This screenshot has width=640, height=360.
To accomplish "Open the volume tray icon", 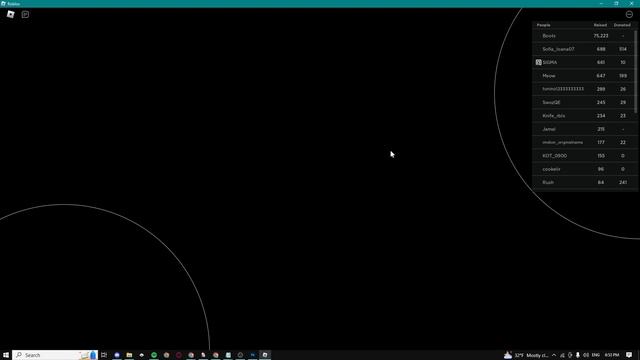I will 586,355.
